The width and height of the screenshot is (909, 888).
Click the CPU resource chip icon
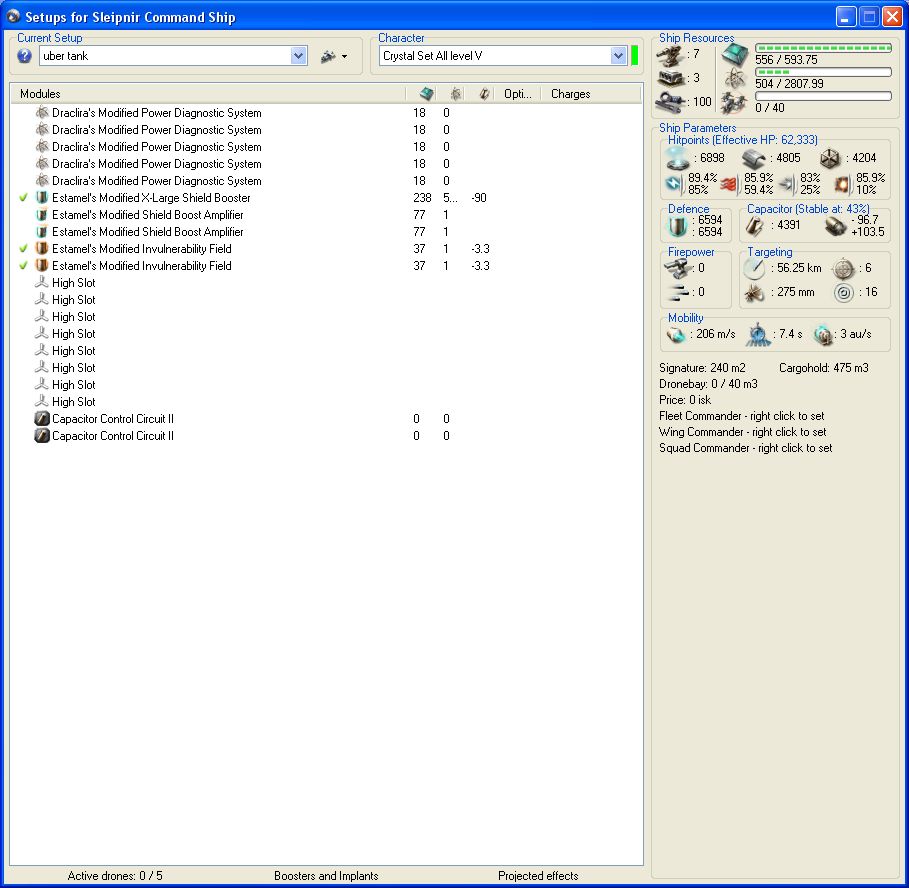coord(735,55)
